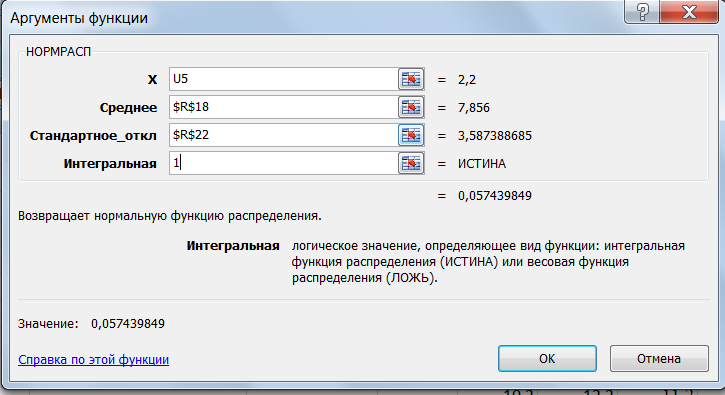Click the Значение: 0,057439849 line
725x395 pixels.
point(91,323)
